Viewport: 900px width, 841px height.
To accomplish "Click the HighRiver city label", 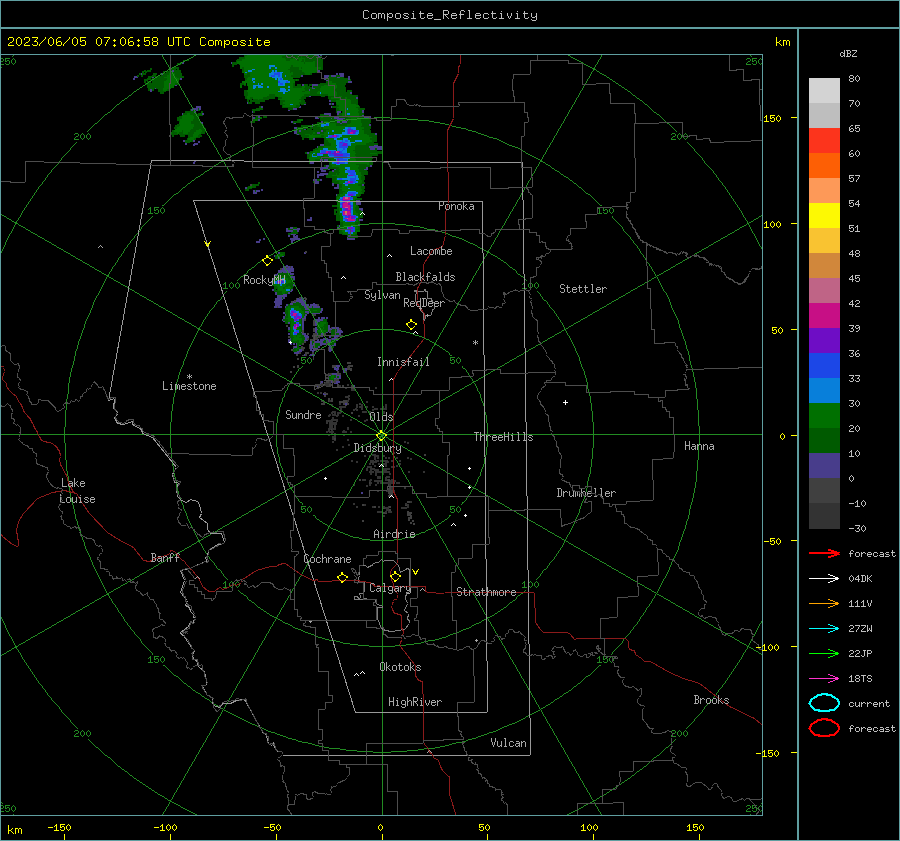I will [x=415, y=702].
